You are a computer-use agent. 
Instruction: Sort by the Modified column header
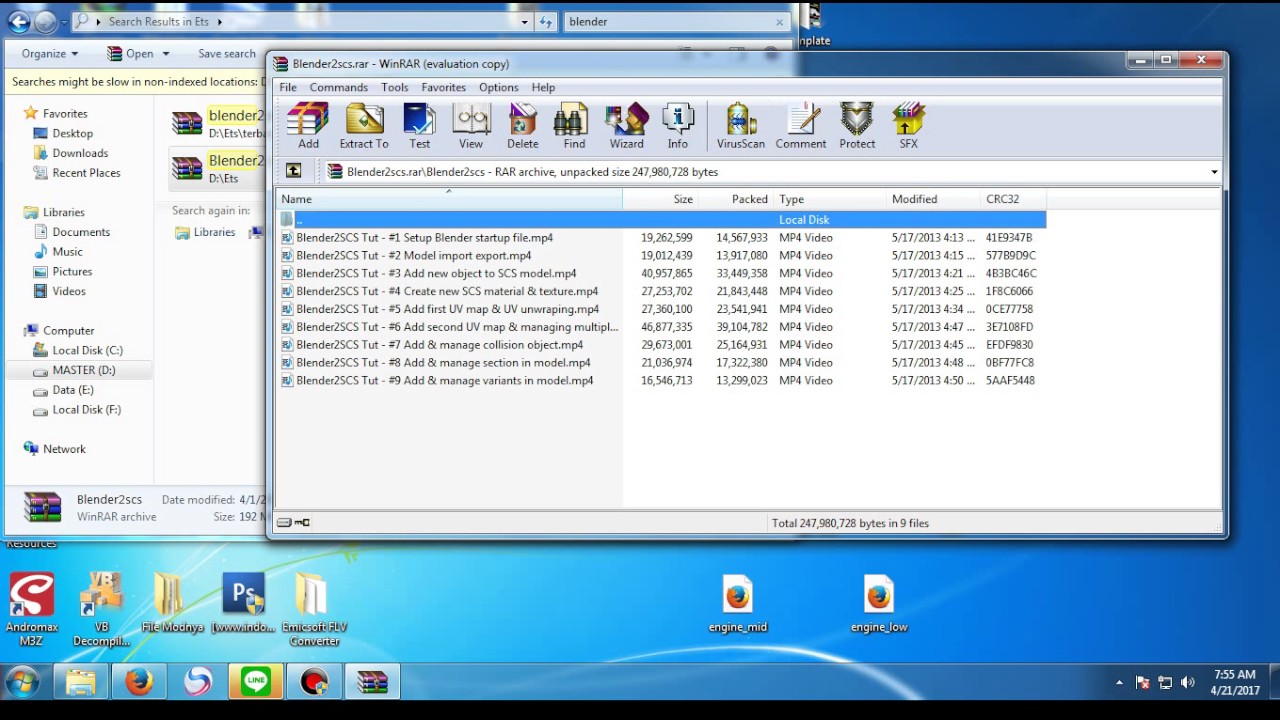(x=934, y=199)
